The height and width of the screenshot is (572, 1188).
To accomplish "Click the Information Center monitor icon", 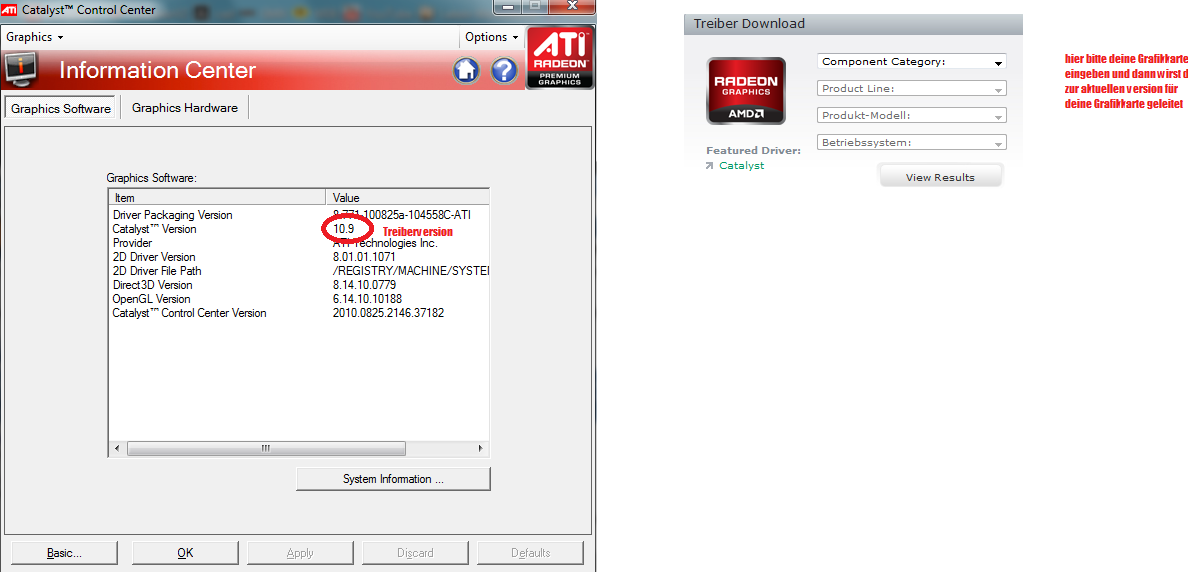I will pyautogui.click(x=23, y=70).
